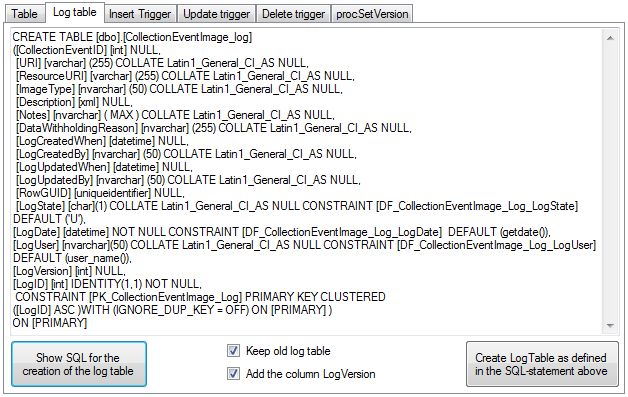Go to the Delete trigger tab
The image size is (628, 397).
(293, 14)
